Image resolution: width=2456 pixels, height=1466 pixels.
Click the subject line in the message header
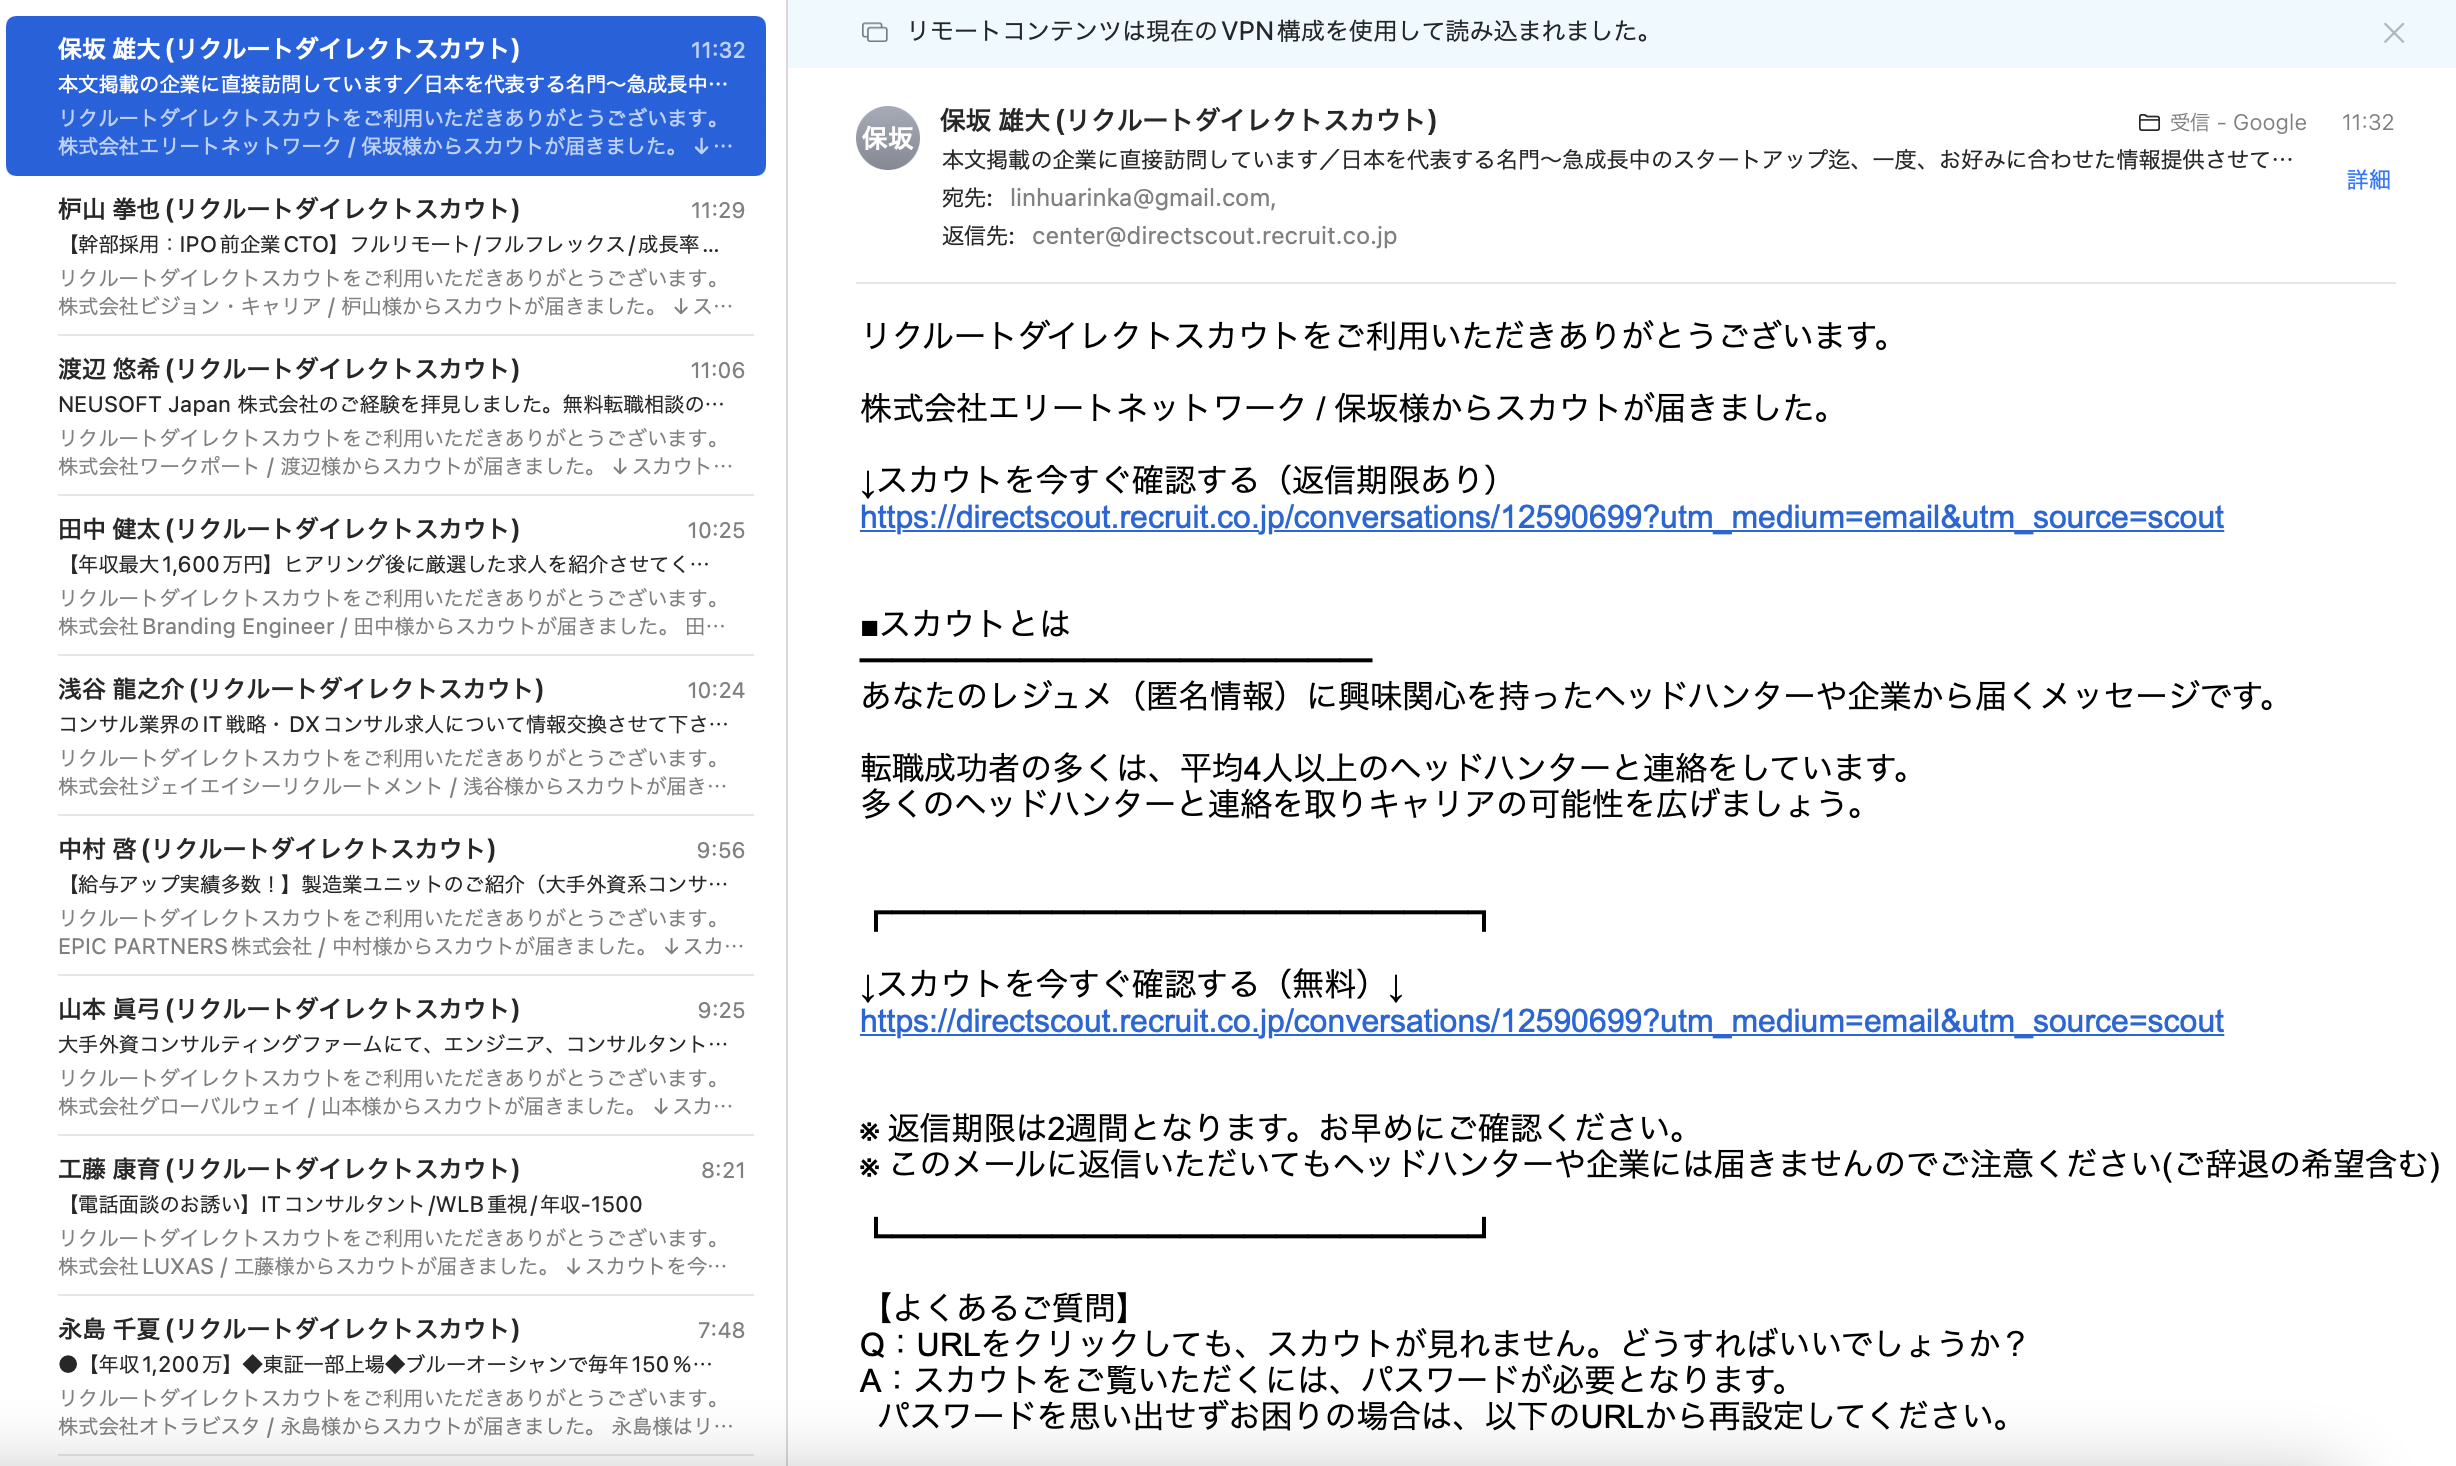(1617, 160)
